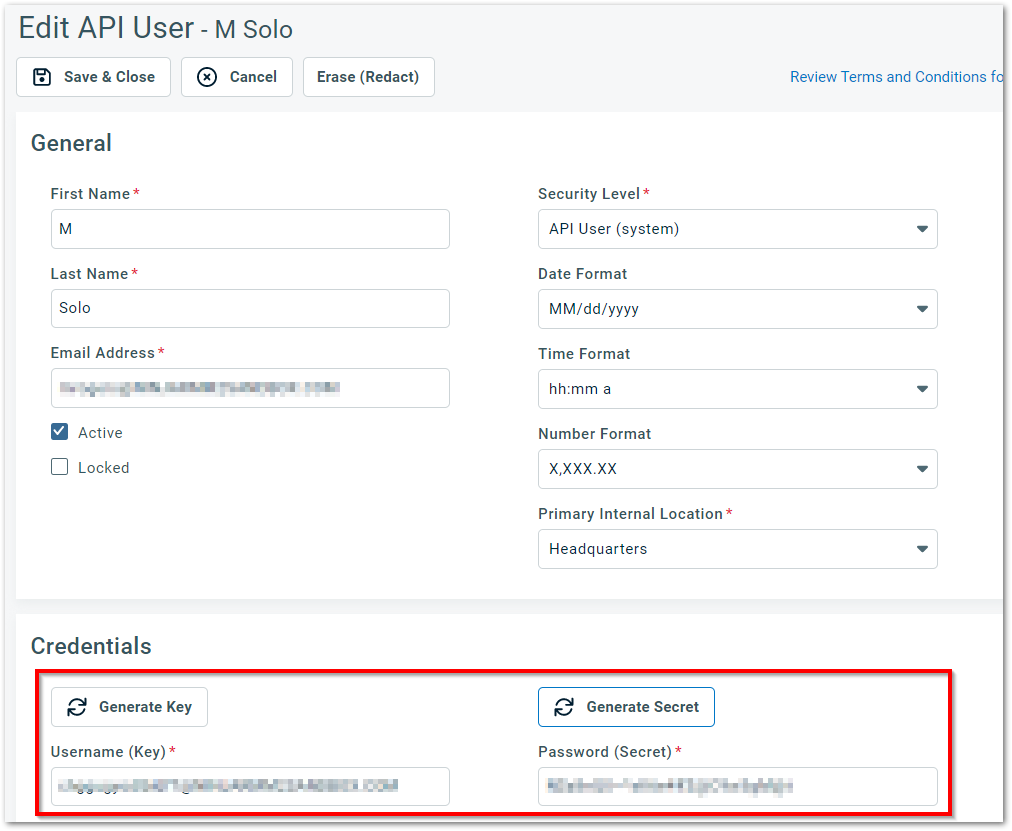Click the Number Format dropdown arrow icon
The image size is (1012, 831).
(x=921, y=469)
